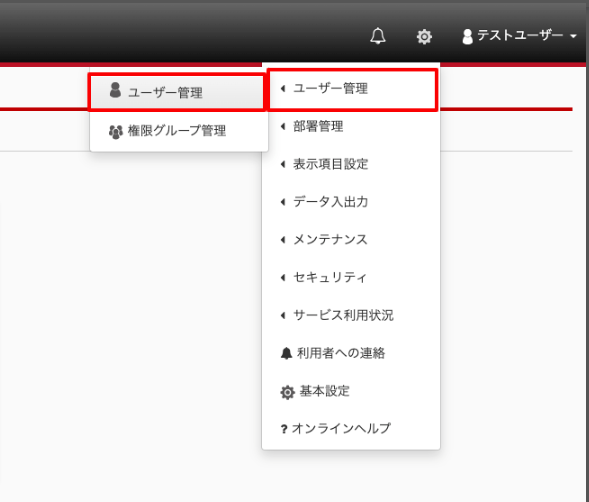Click the person icon in ユーザー管理 submenu

click(115, 90)
